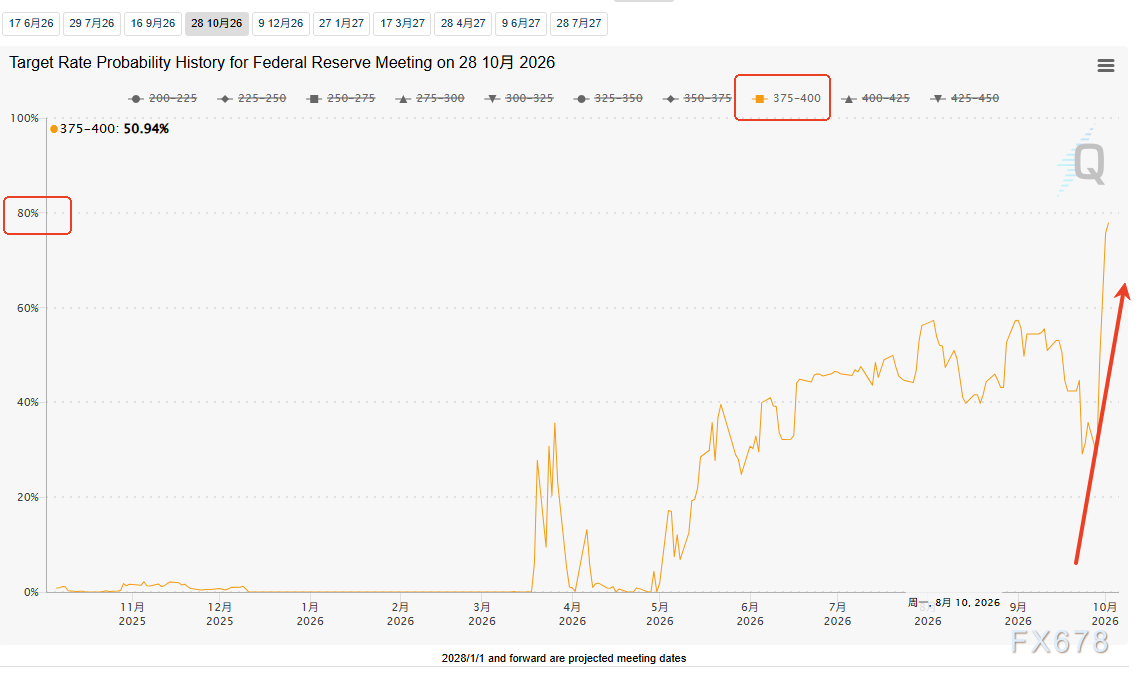Click the 20% y-axis label

click(x=28, y=498)
